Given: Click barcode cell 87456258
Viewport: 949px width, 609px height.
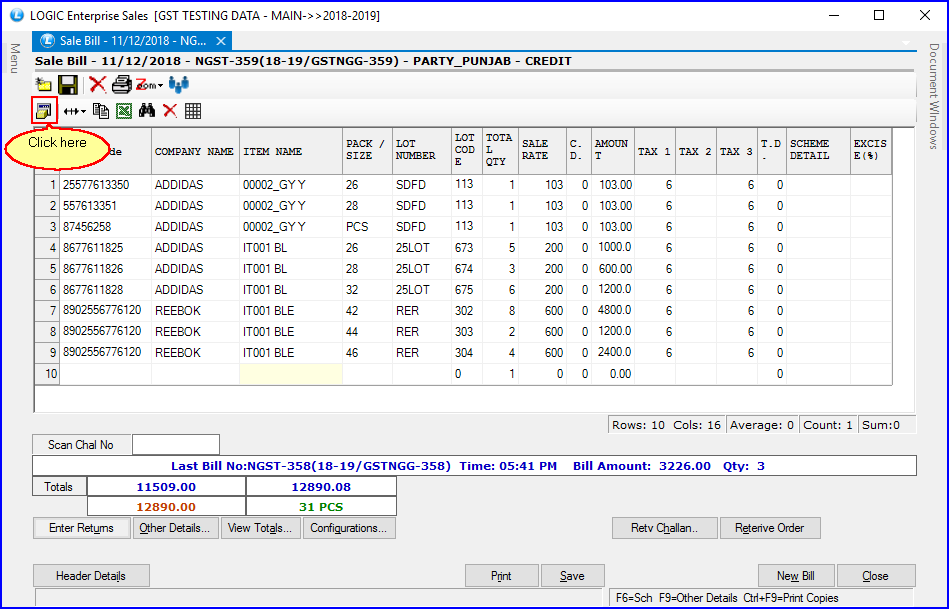Looking at the screenshot, I should coord(105,227).
